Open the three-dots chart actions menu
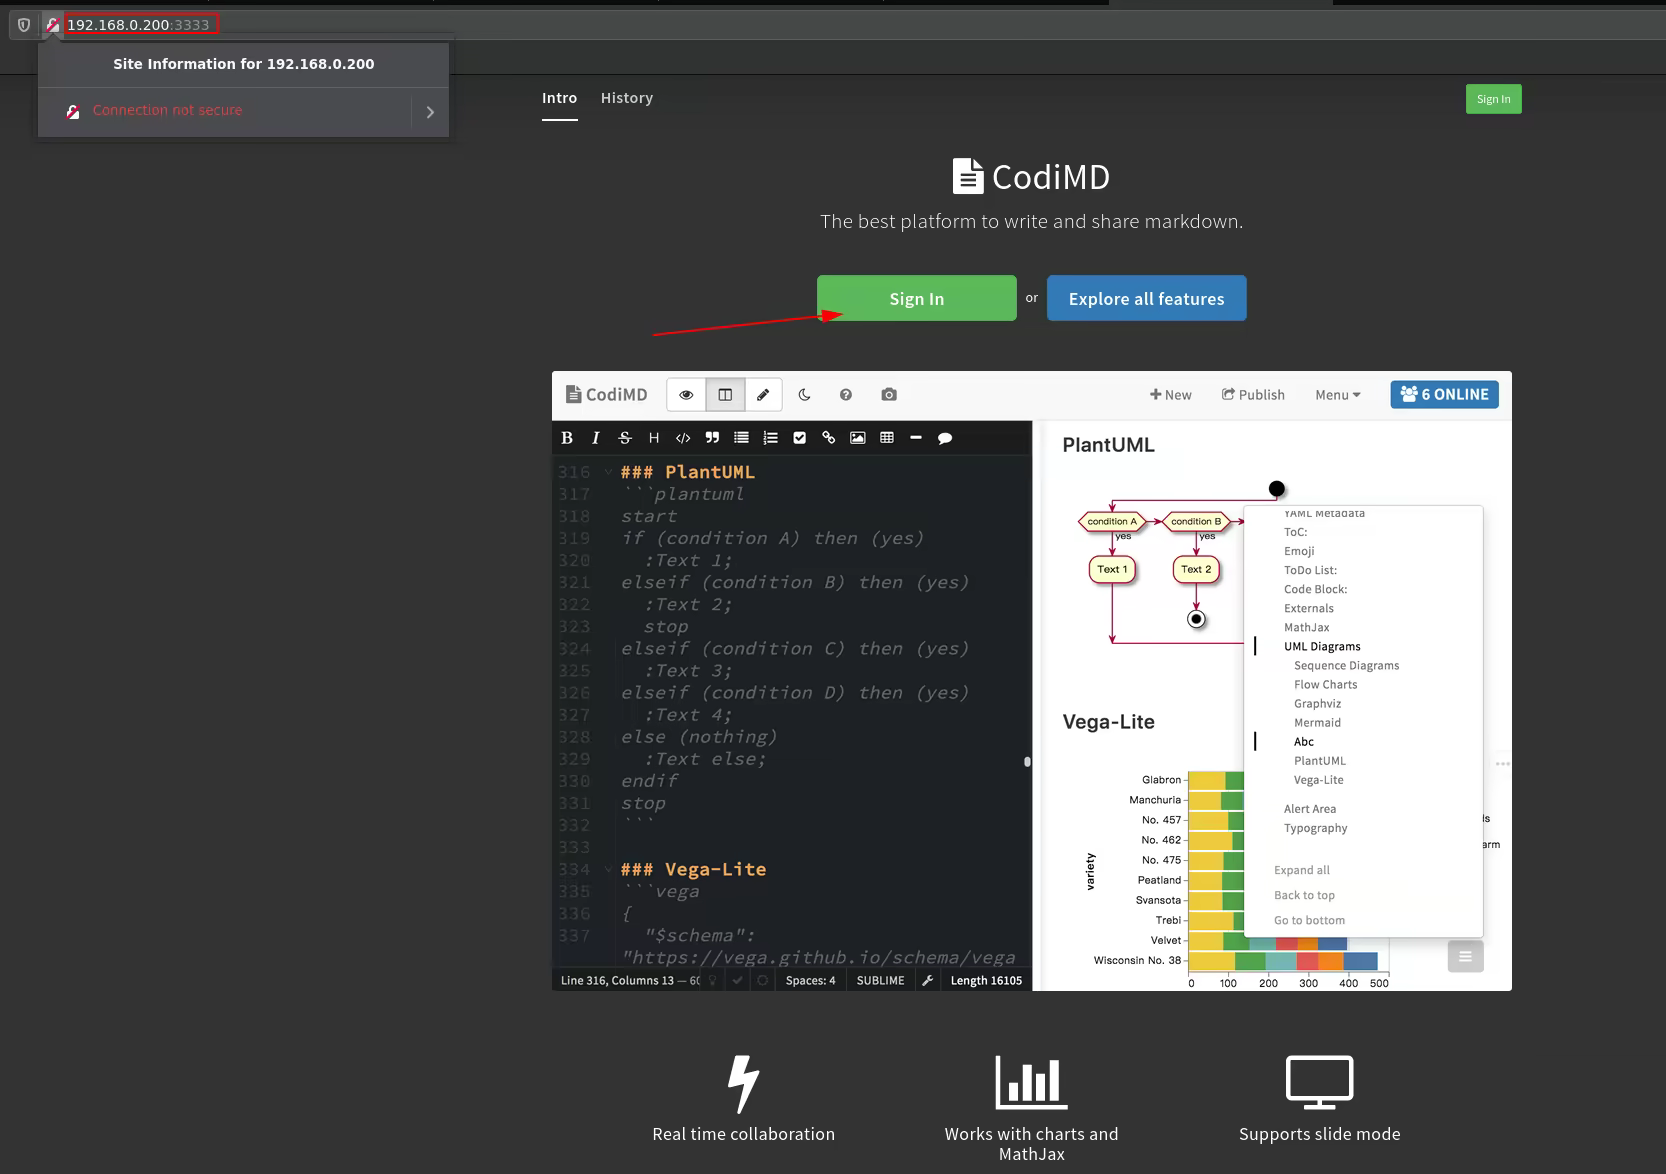 [1502, 764]
